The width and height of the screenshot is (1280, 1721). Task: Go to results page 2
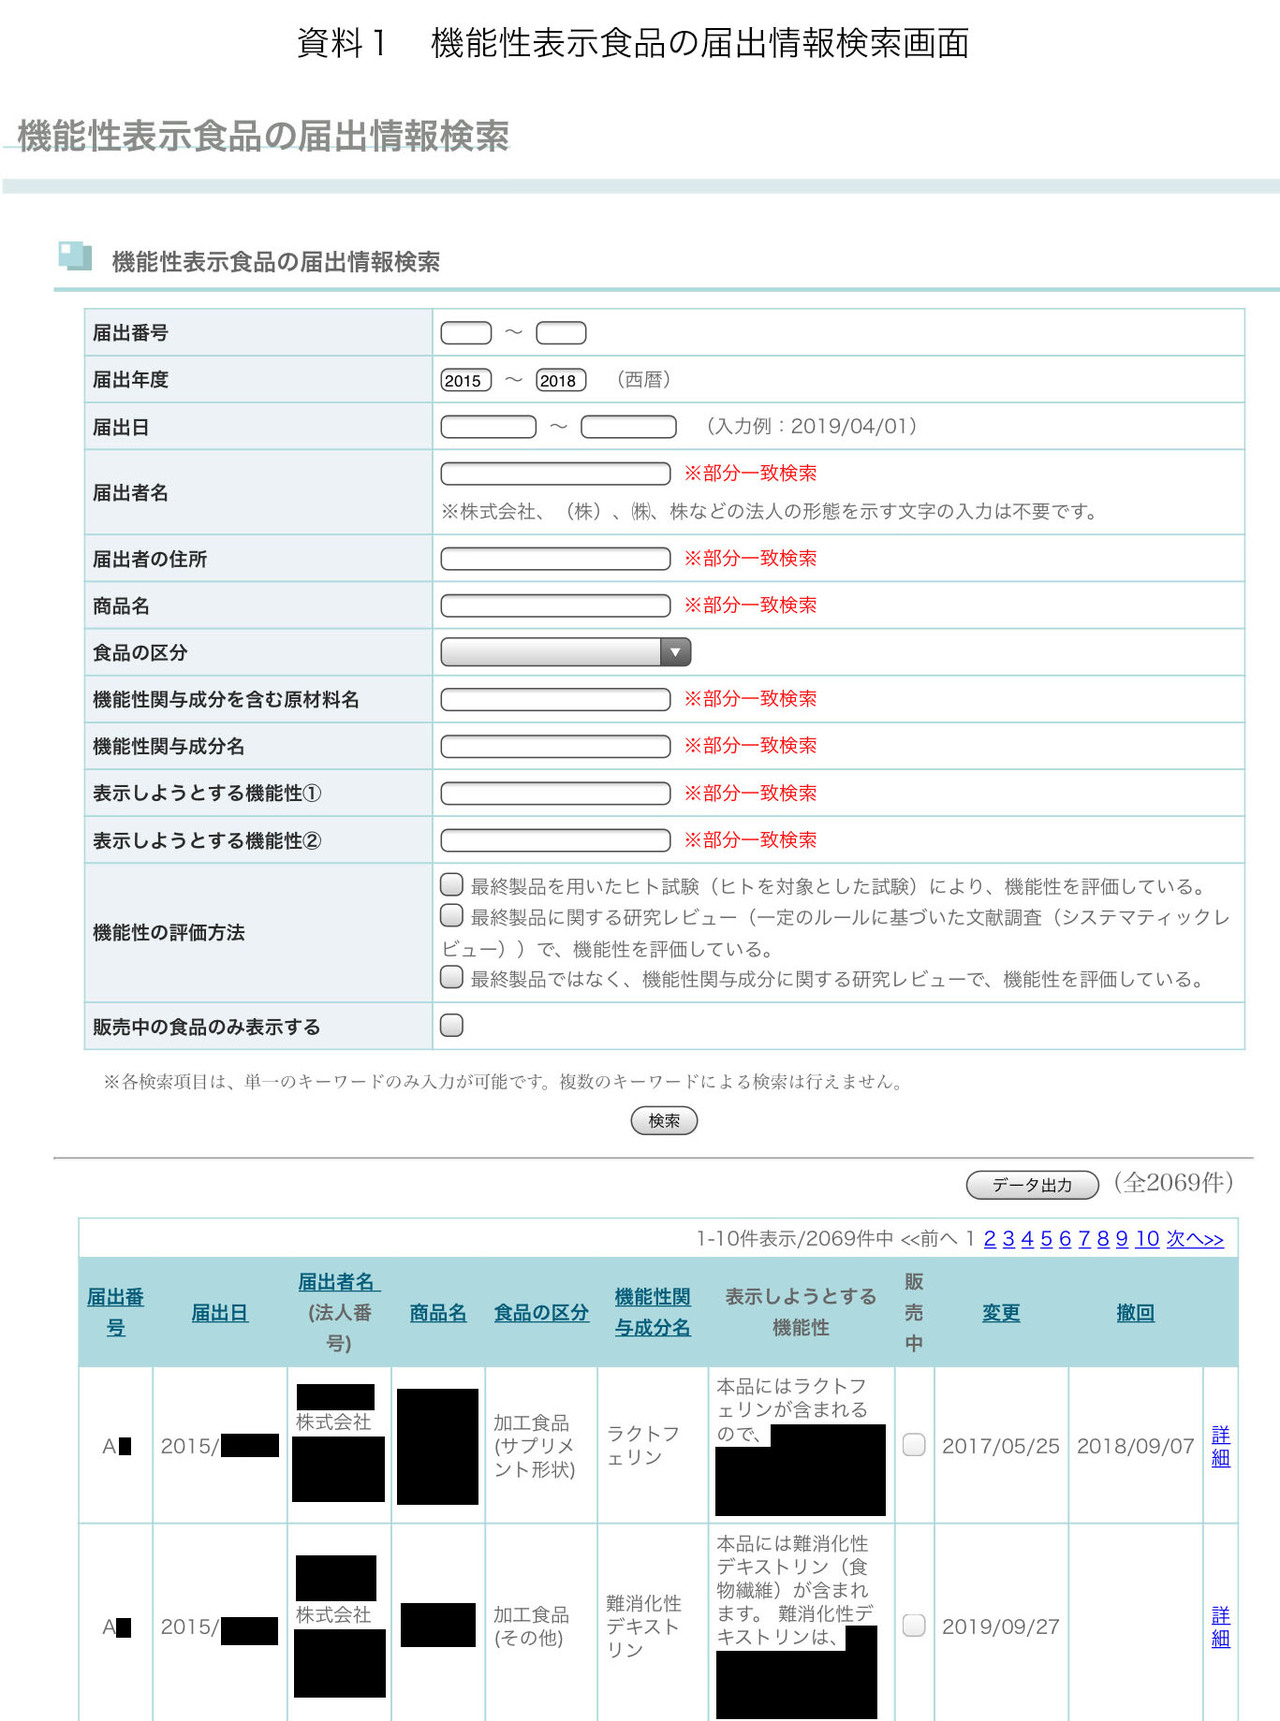point(990,1239)
